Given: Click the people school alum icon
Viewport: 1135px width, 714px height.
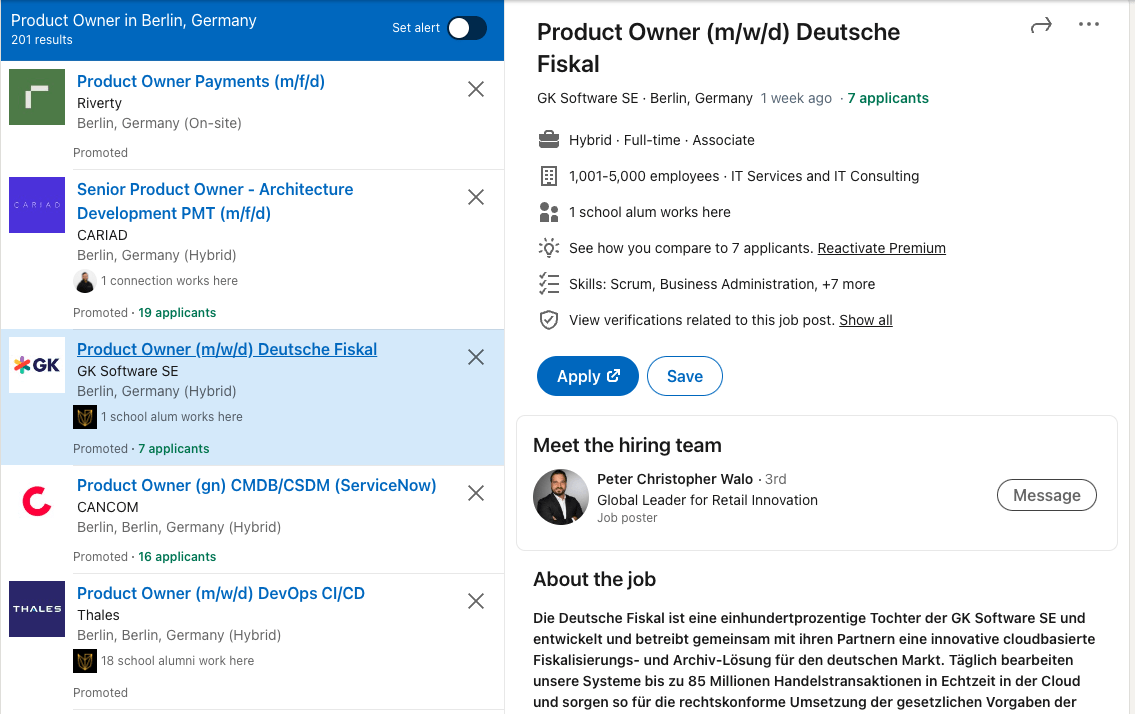Looking at the screenshot, I should (x=549, y=212).
